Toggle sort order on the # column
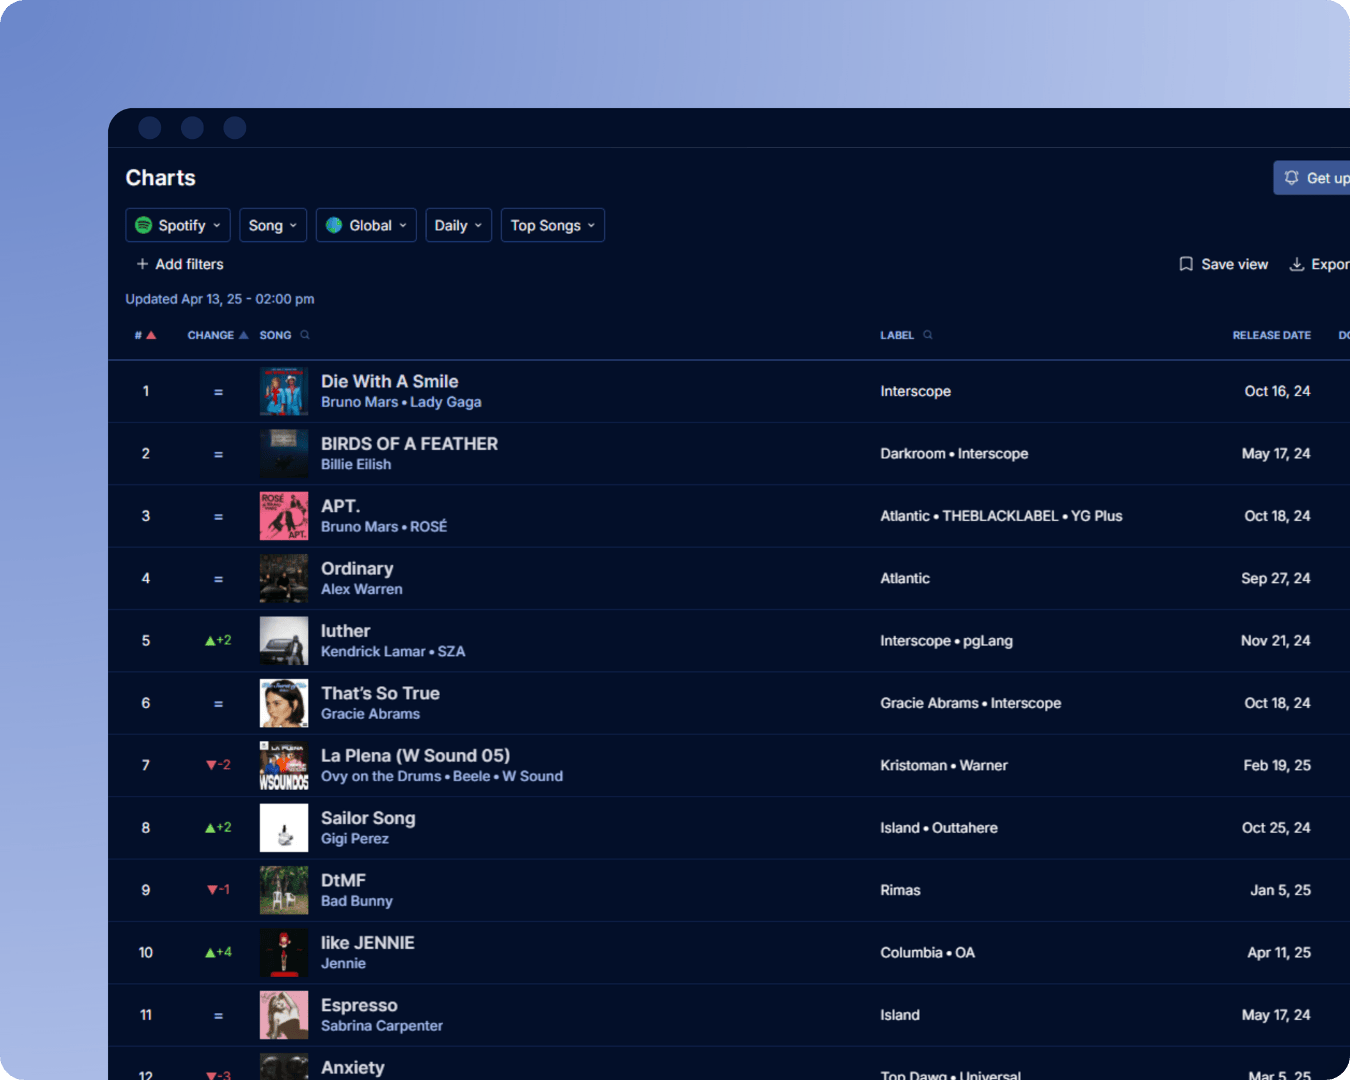Image resolution: width=1350 pixels, height=1080 pixels. pos(147,335)
